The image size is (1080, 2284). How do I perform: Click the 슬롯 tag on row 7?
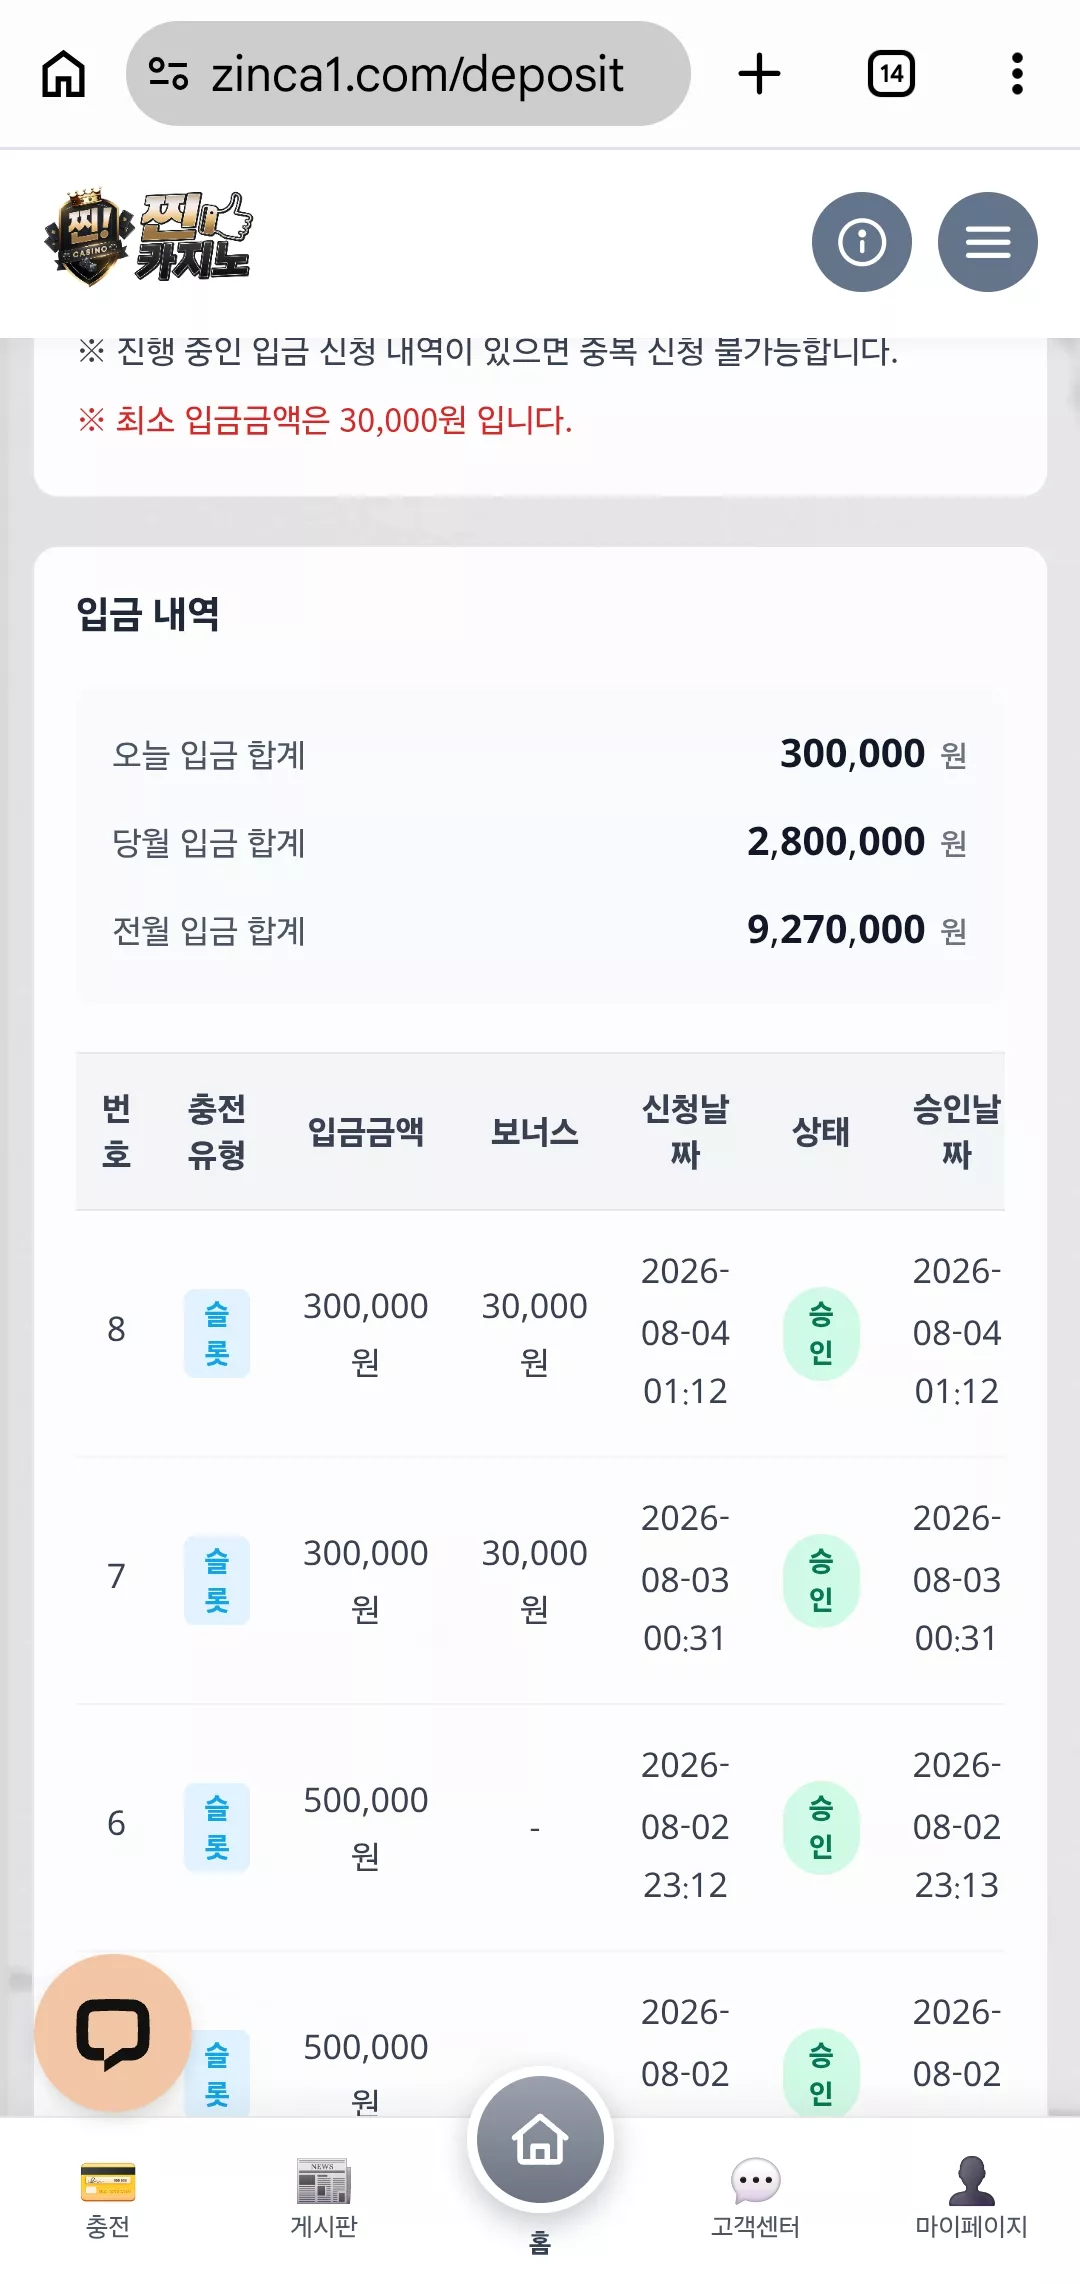click(217, 1580)
